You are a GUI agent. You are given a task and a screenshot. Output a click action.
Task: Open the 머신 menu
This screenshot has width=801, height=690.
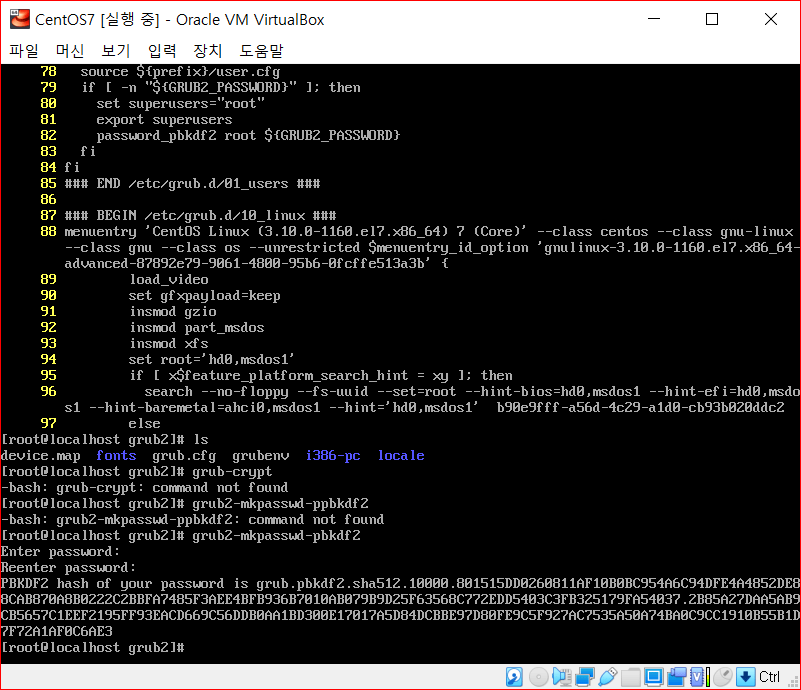69,51
